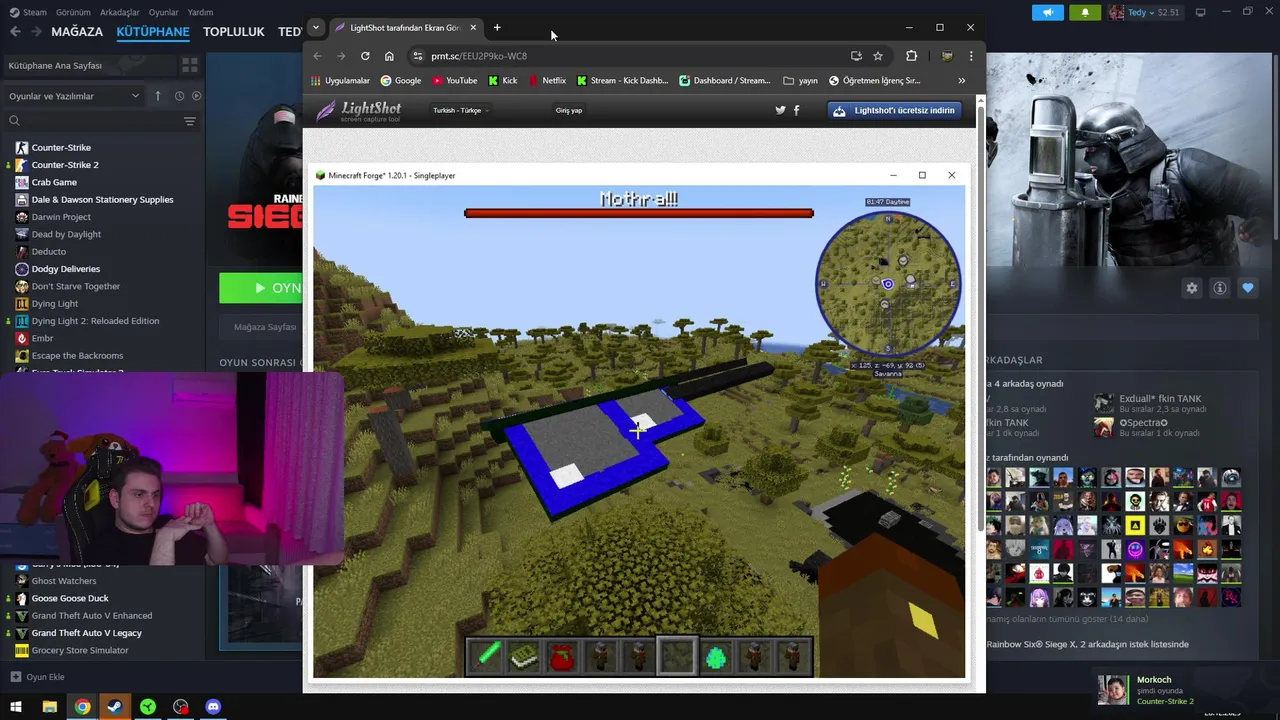The image size is (1280, 720).
Task: Open Turkish - Türkçe language dropdown
Action: (x=461, y=110)
